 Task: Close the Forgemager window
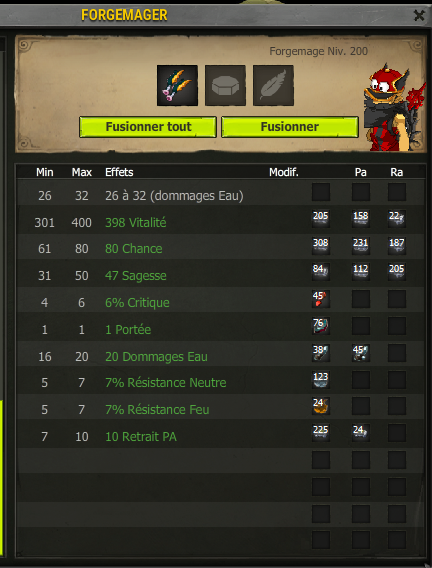point(419,15)
